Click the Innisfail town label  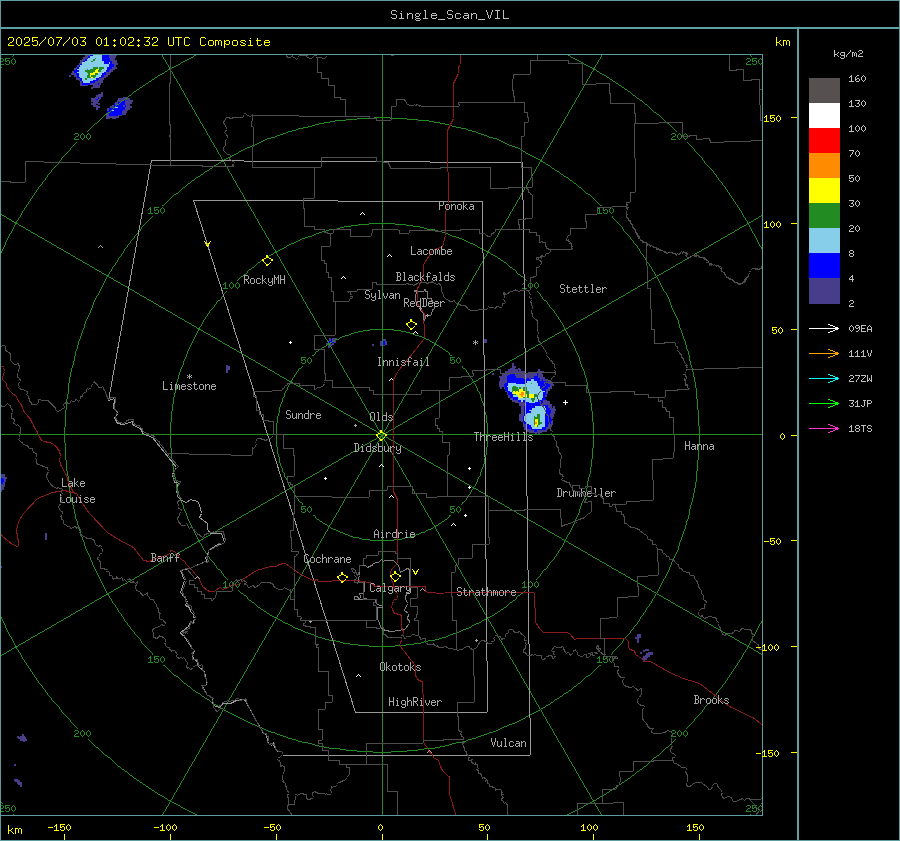tap(403, 362)
